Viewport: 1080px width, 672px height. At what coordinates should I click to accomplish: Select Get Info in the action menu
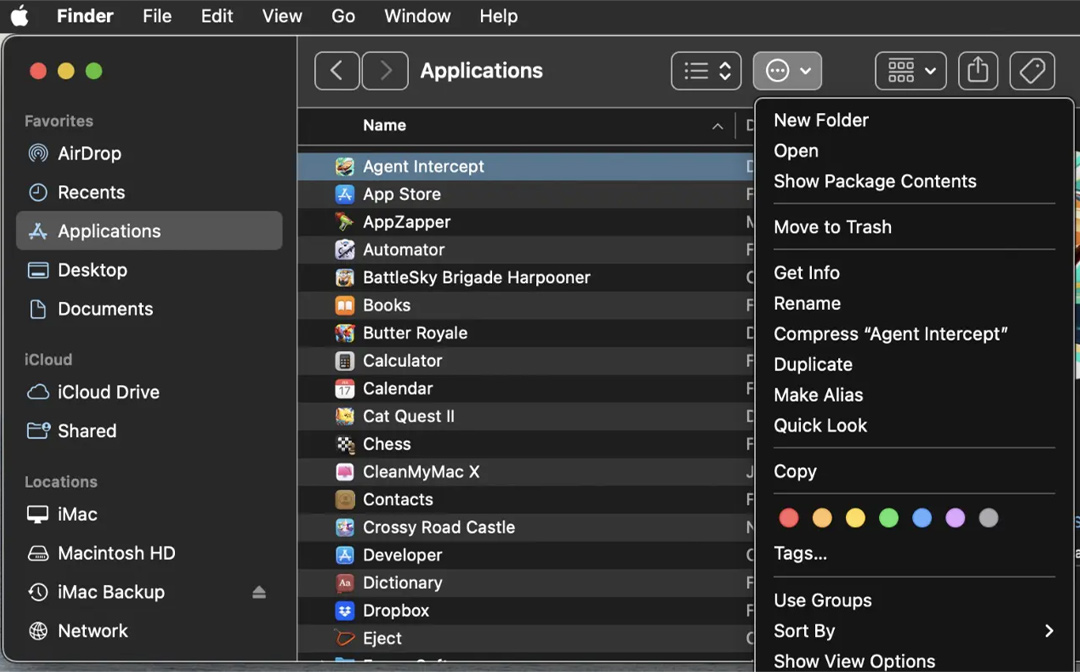click(x=806, y=273)
